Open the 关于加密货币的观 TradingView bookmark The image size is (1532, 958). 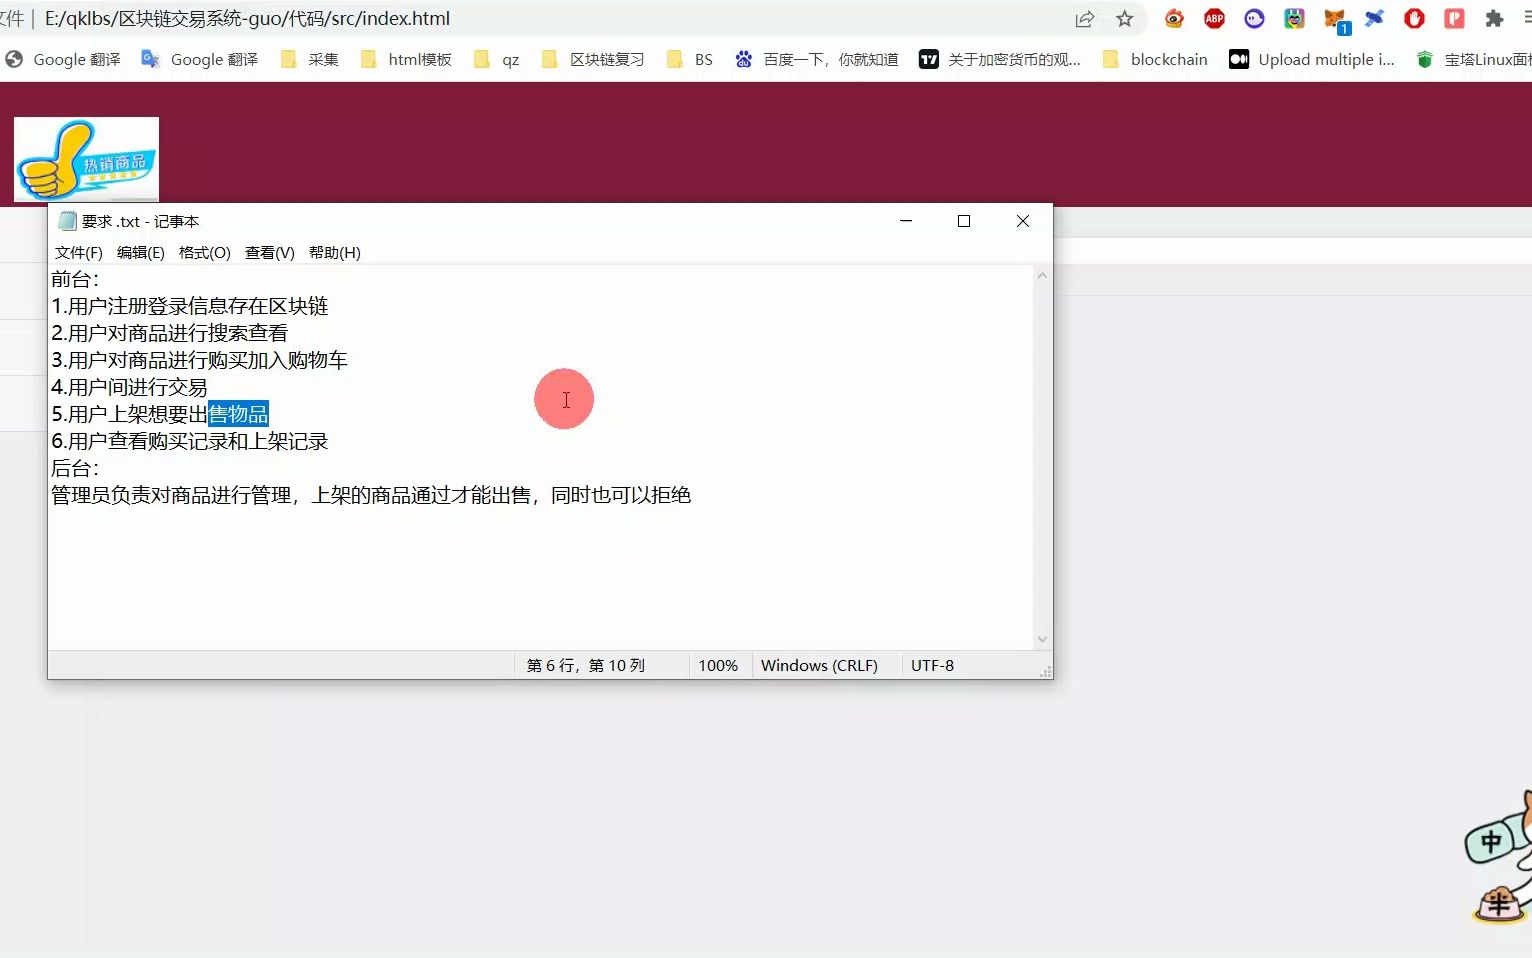(x=1000, y=60)
